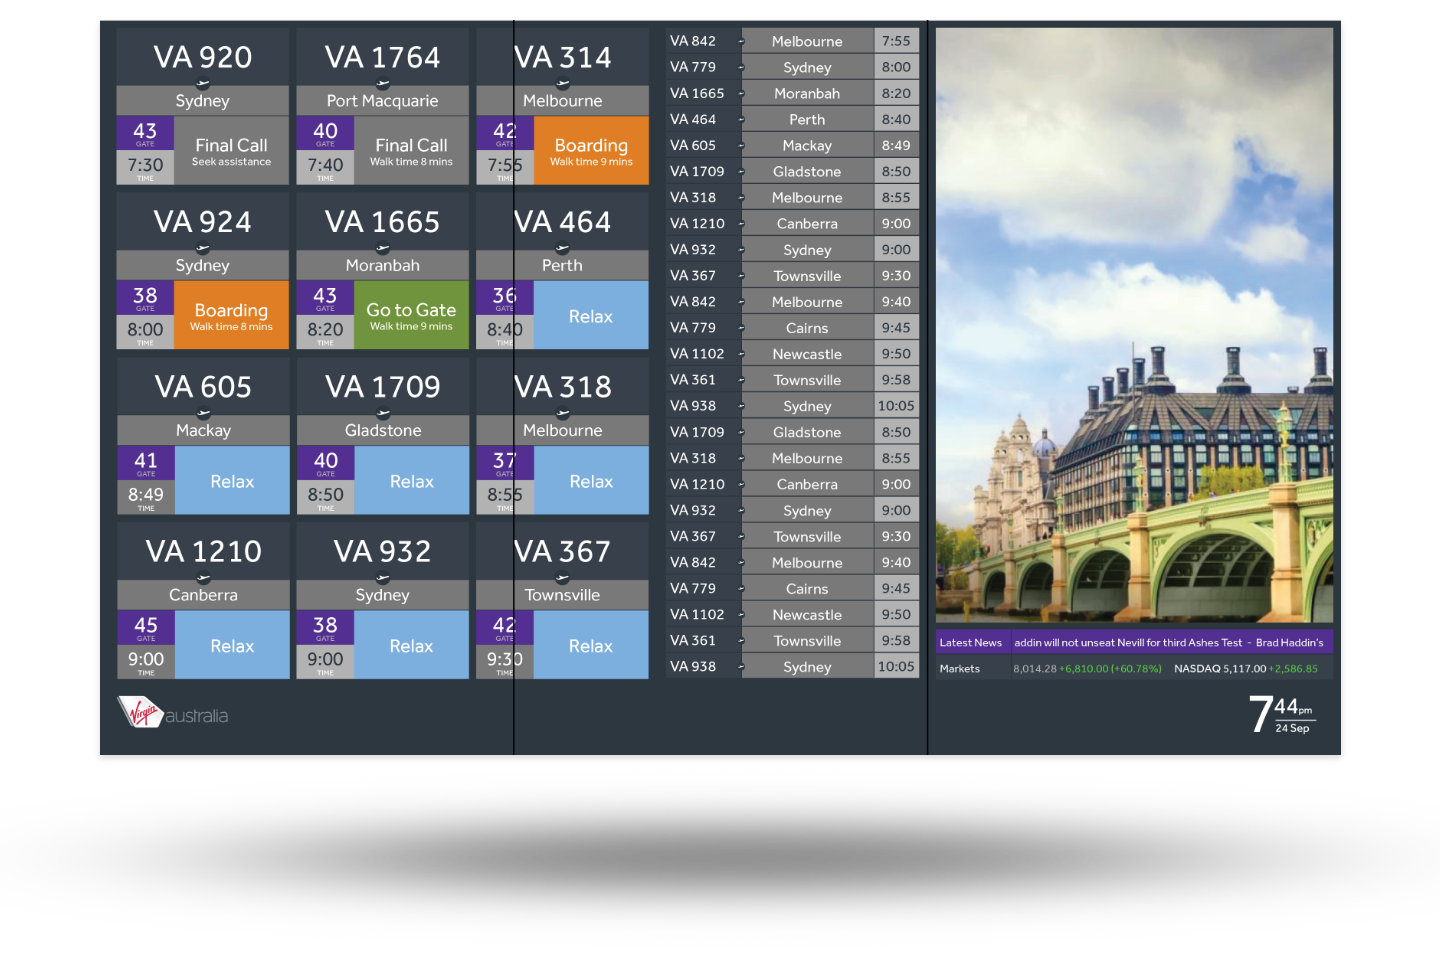The width and height of the screenshot is (1440, 960).
Task: Select the green Go to Gate status
Action: 411,315
